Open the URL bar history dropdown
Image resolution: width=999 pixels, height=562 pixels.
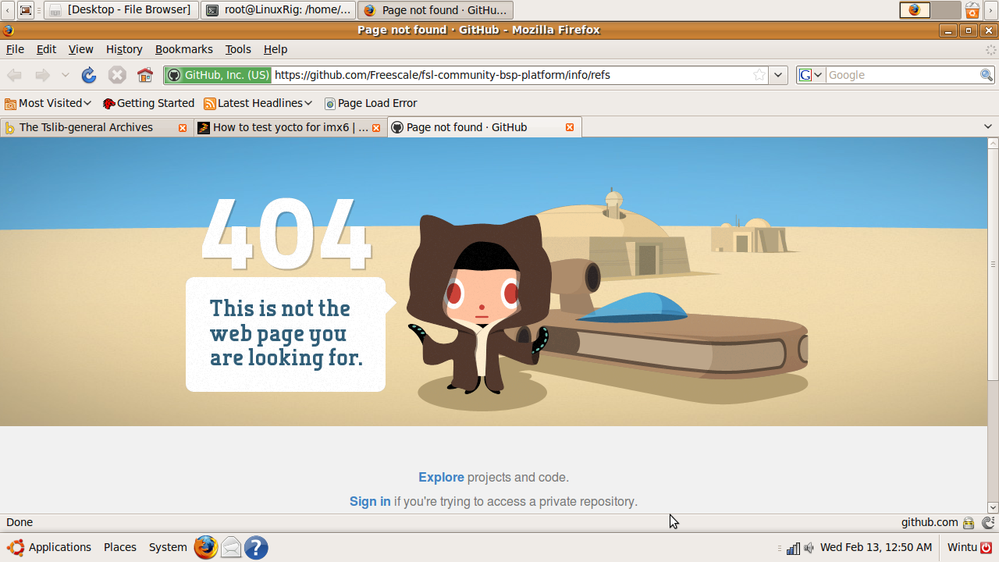pyautogui.click(x=778, y=75)
